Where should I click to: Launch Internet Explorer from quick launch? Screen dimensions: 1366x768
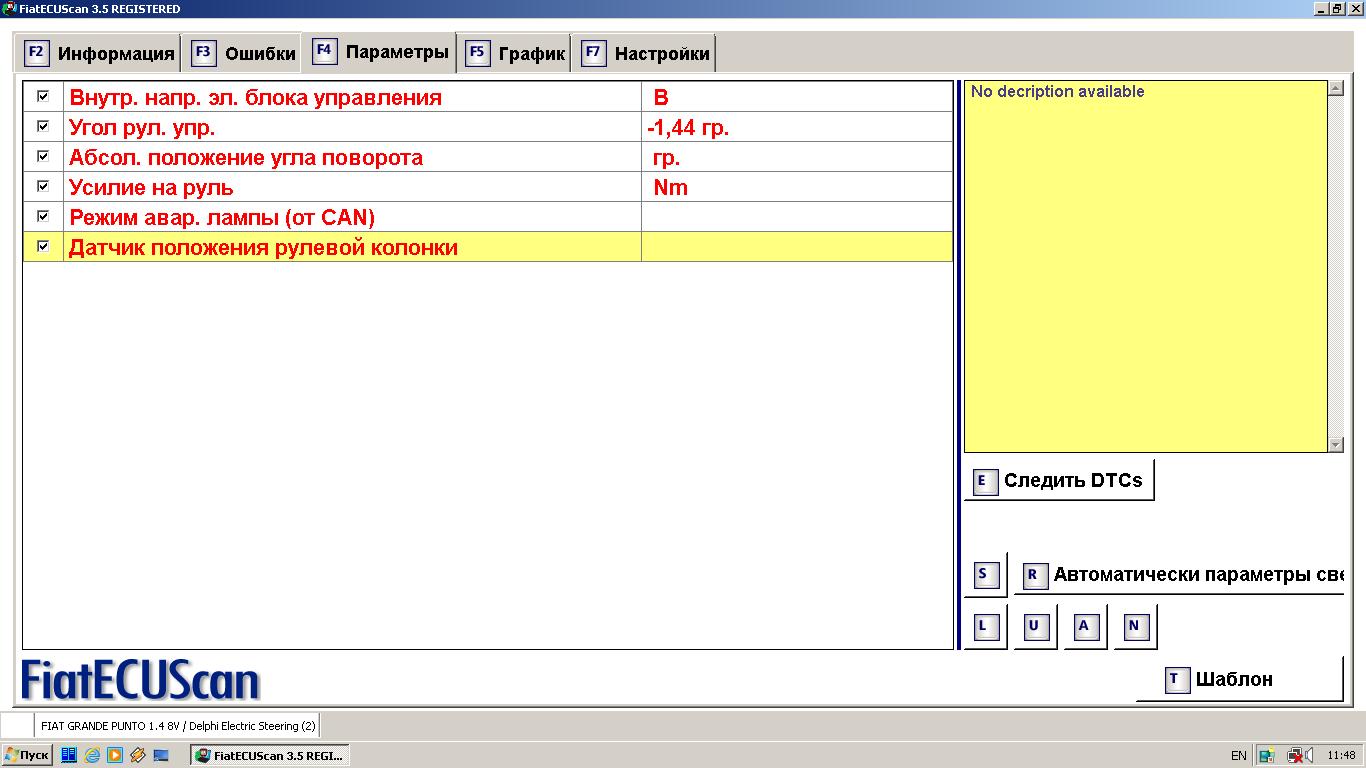(x=92, y=756)
